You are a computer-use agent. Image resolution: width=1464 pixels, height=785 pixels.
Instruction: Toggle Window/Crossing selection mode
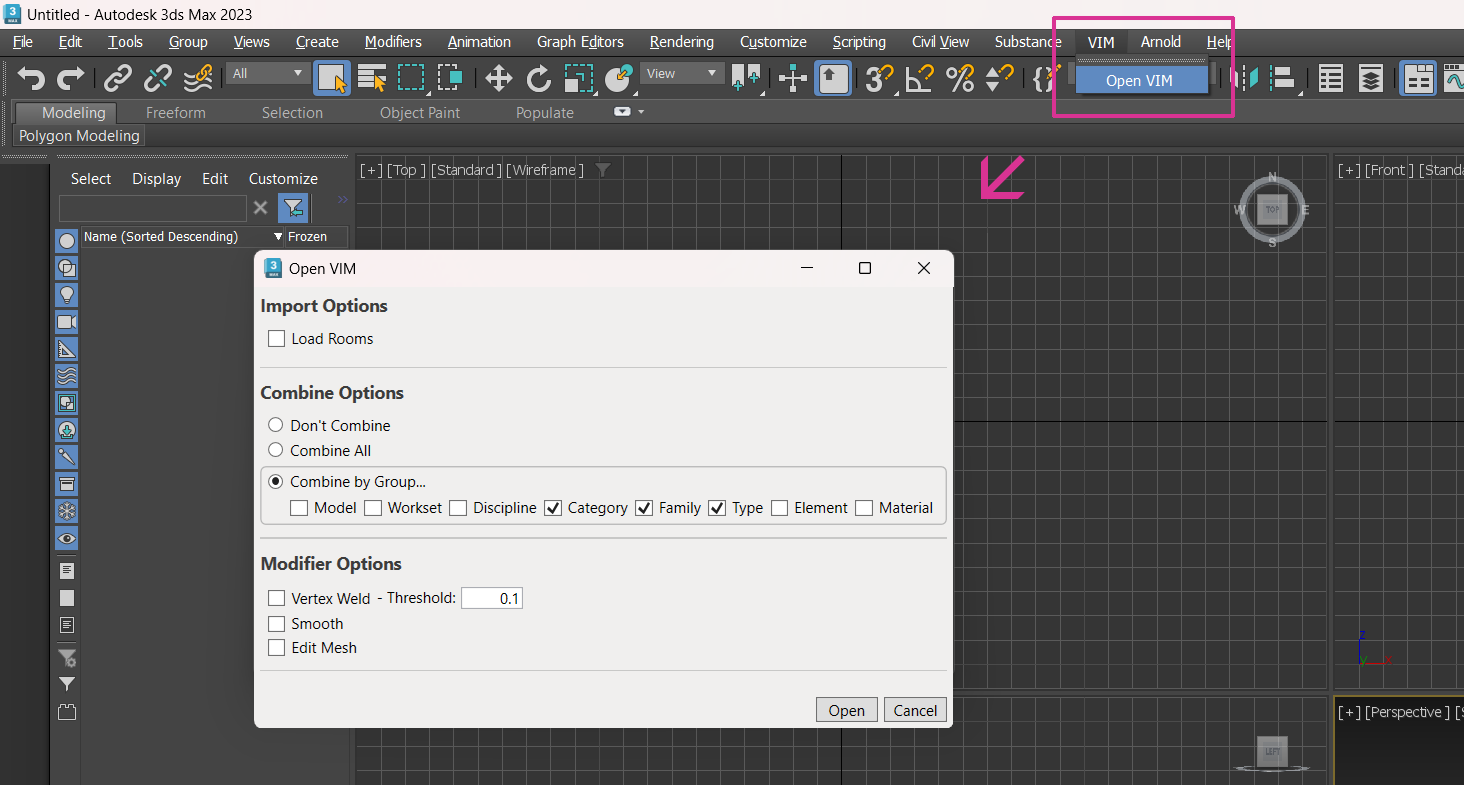(450, 78)
